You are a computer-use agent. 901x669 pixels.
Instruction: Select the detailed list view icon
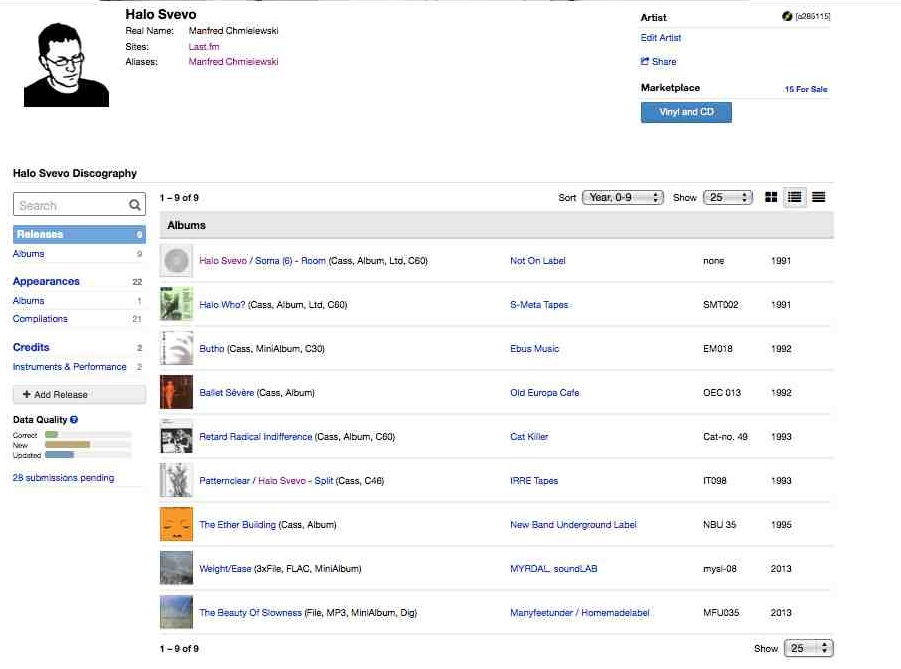click(795, 197)
